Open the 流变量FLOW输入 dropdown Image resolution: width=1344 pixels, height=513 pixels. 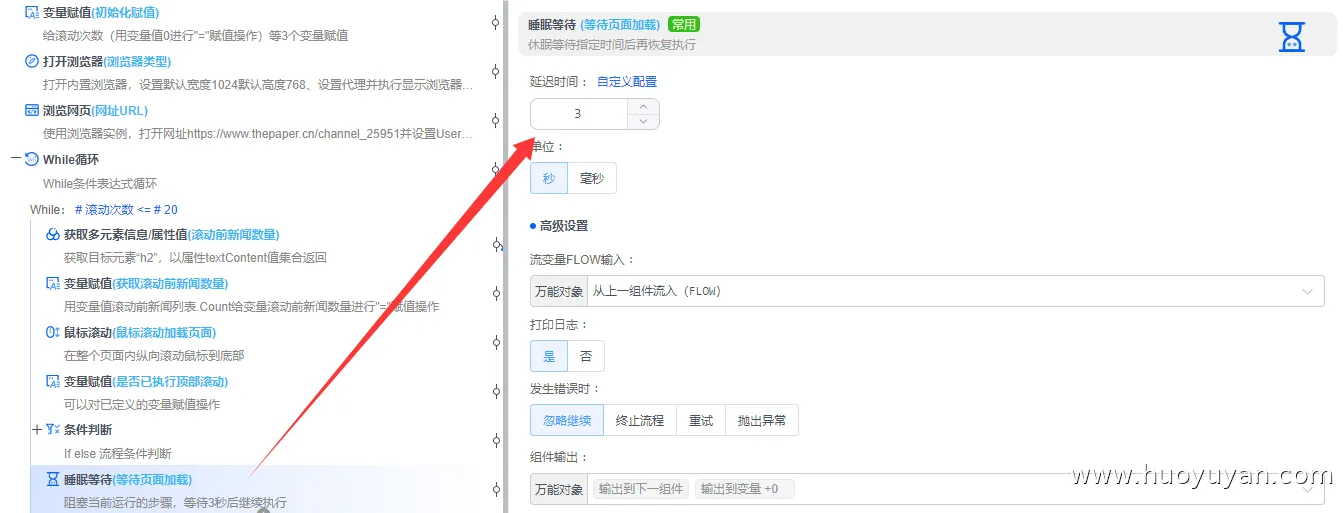tap(957, 291)
